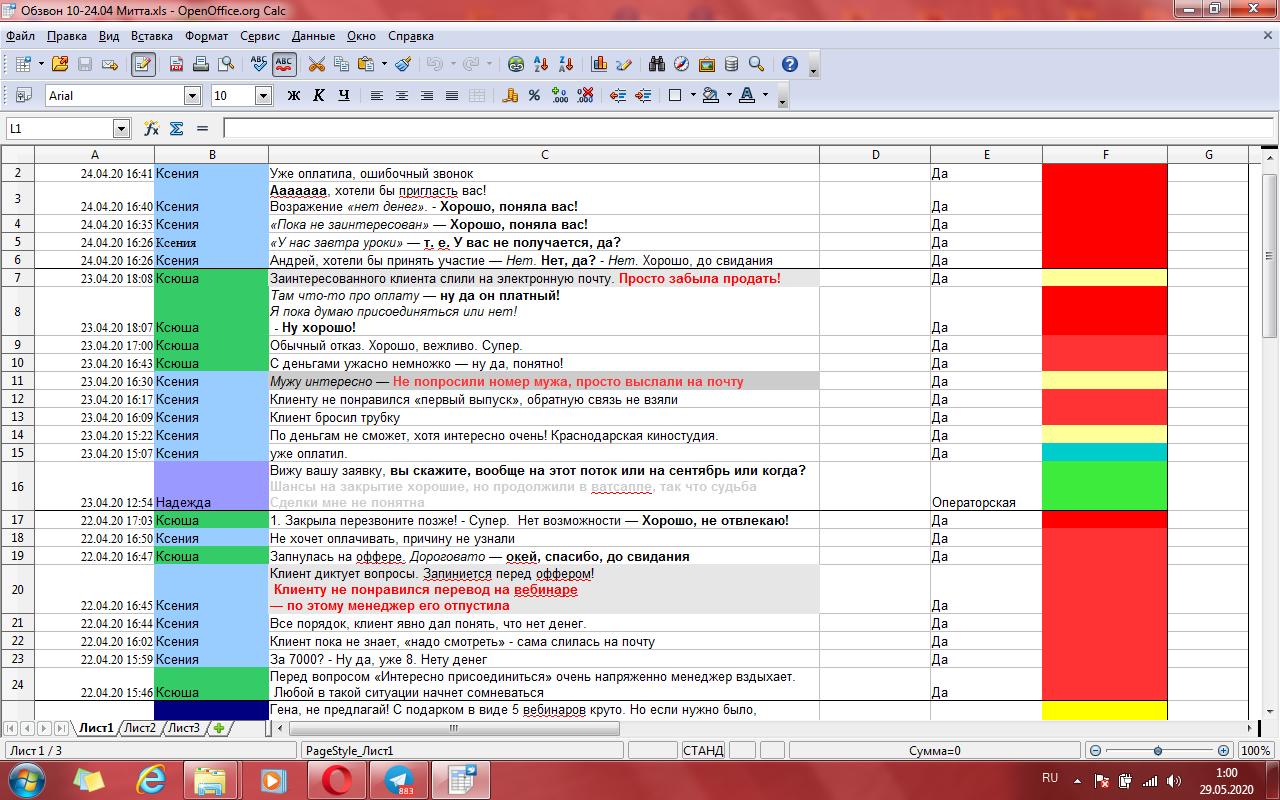Open the Page Preview icon
Screen dimensions: 1280x800
(x=226, y=64)
